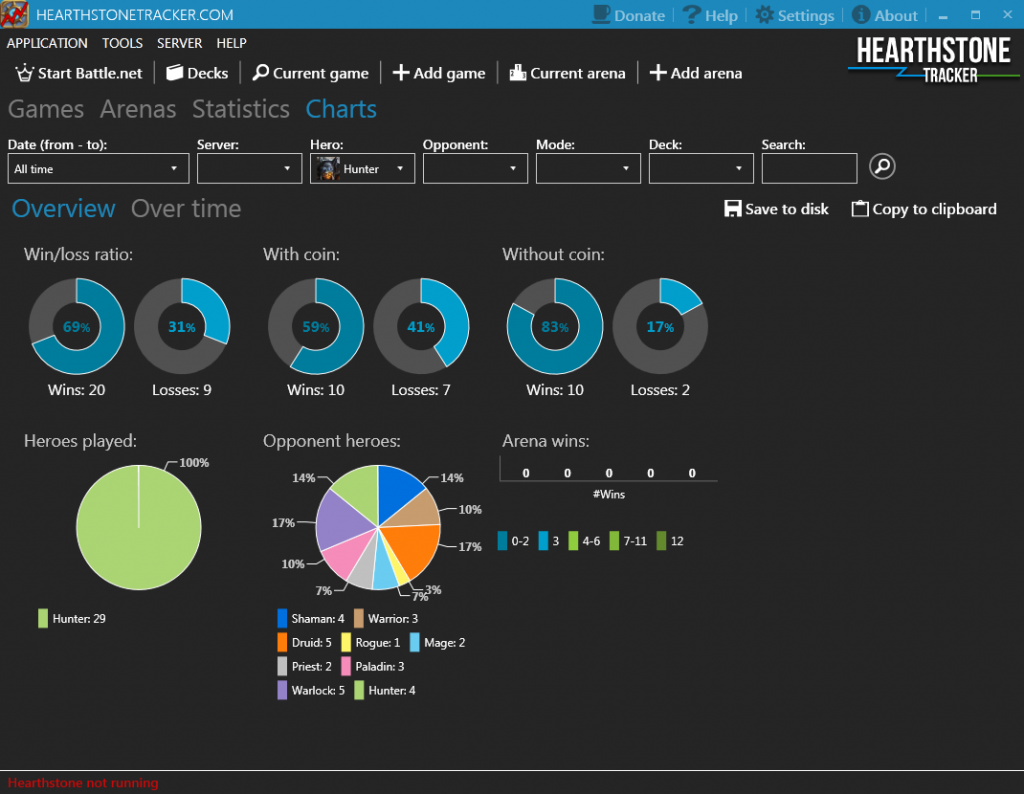This screenshot has height=794, width=1024.
Task: Click the Shaman blue legend swatch
Action: click(282, 618)
